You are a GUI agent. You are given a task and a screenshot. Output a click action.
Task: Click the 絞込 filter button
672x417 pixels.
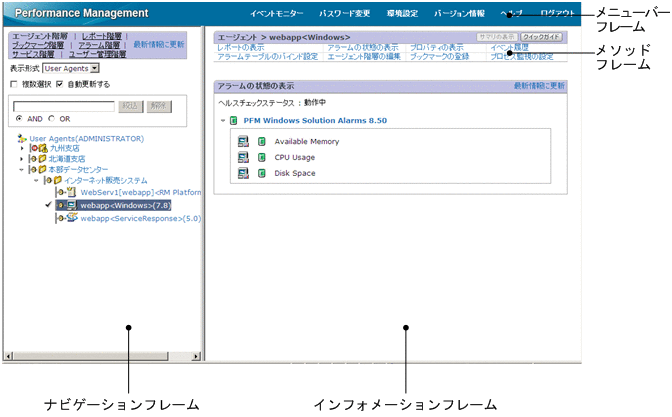pyautogui.click(x=130, y=106)
